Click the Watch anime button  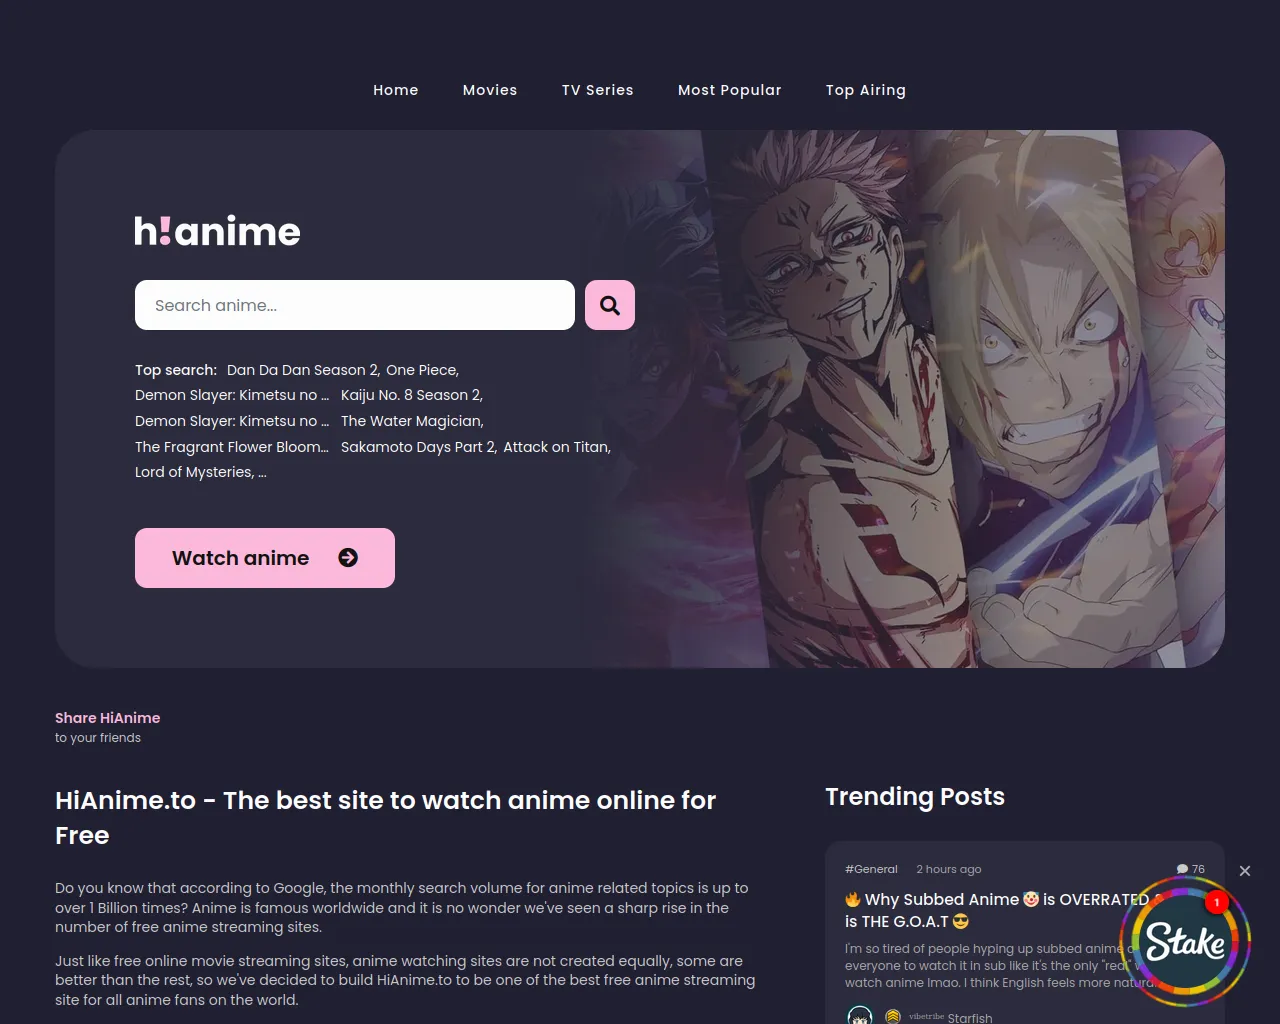265,558
